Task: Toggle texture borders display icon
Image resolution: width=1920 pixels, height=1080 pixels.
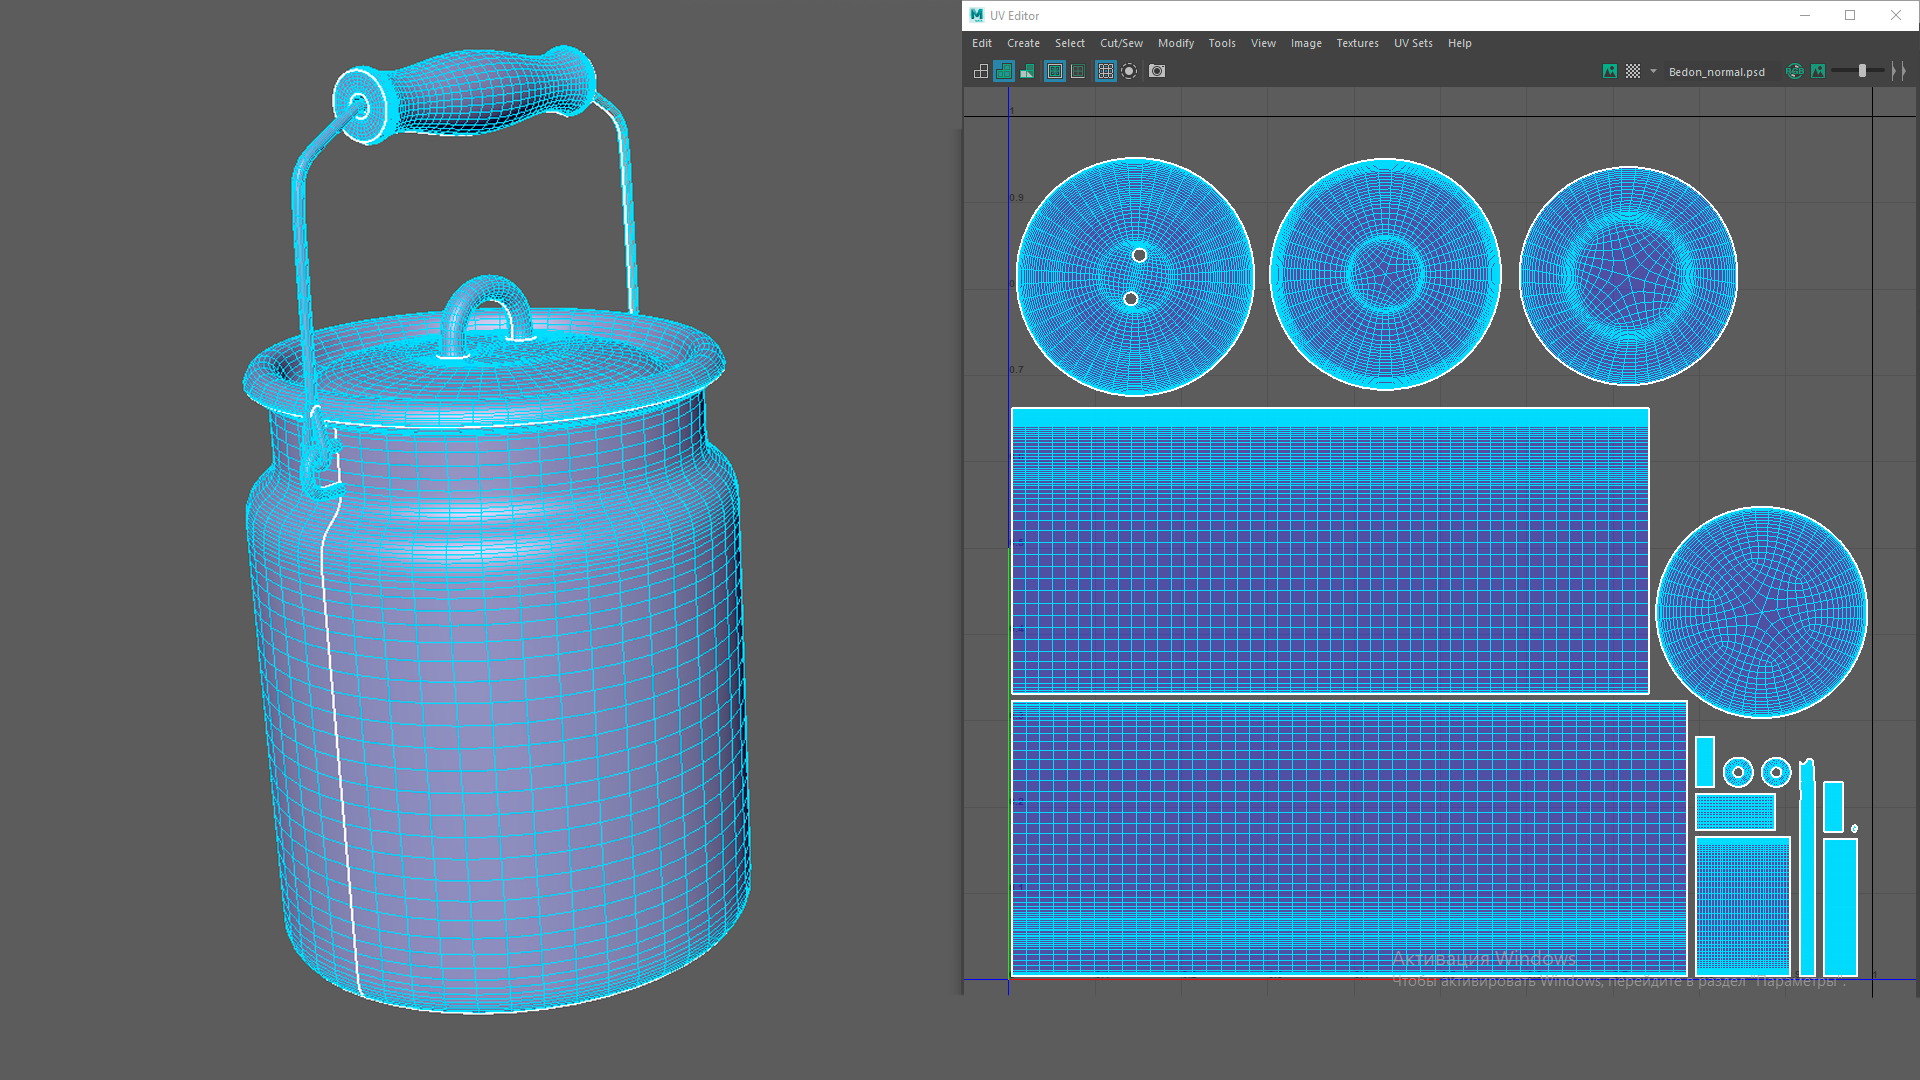Action: tap(1054, 71)
